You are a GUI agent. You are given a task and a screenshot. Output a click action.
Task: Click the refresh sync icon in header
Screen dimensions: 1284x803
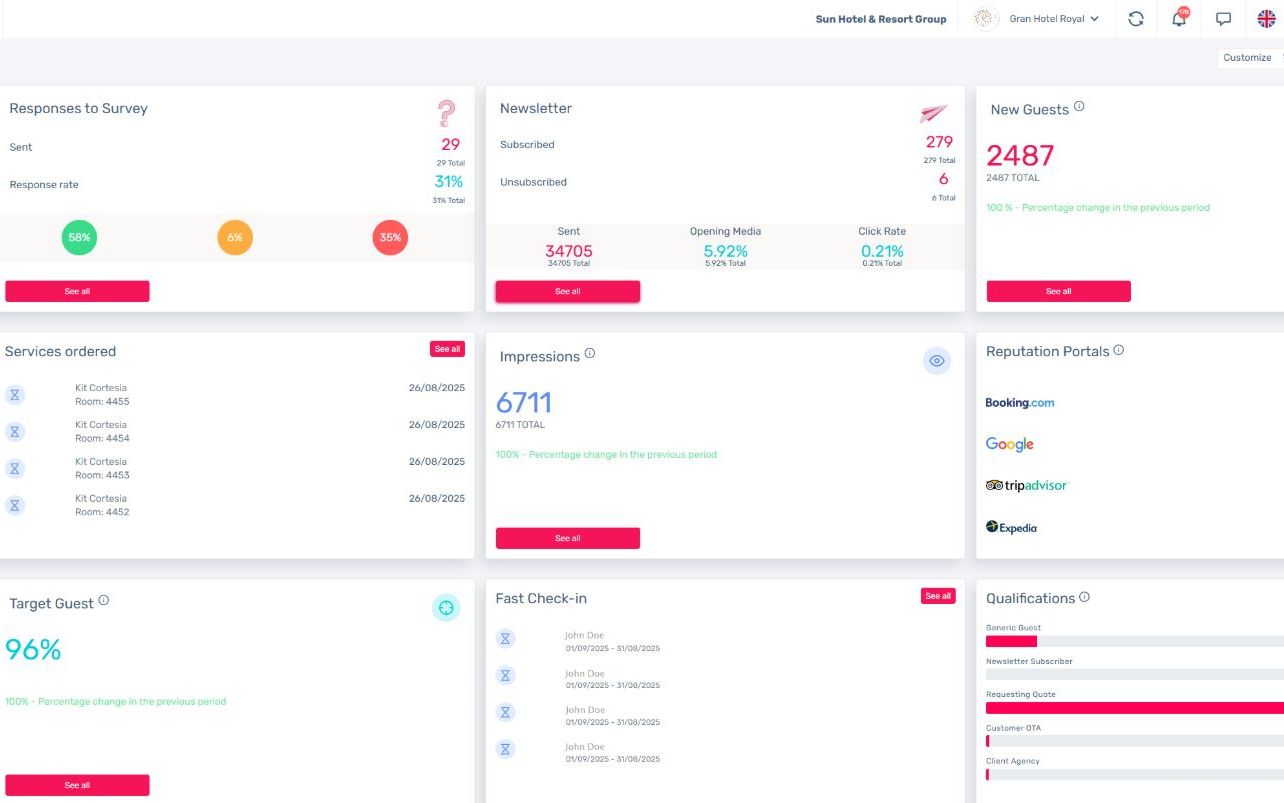pyautogui.click(x=1136, y=19)
